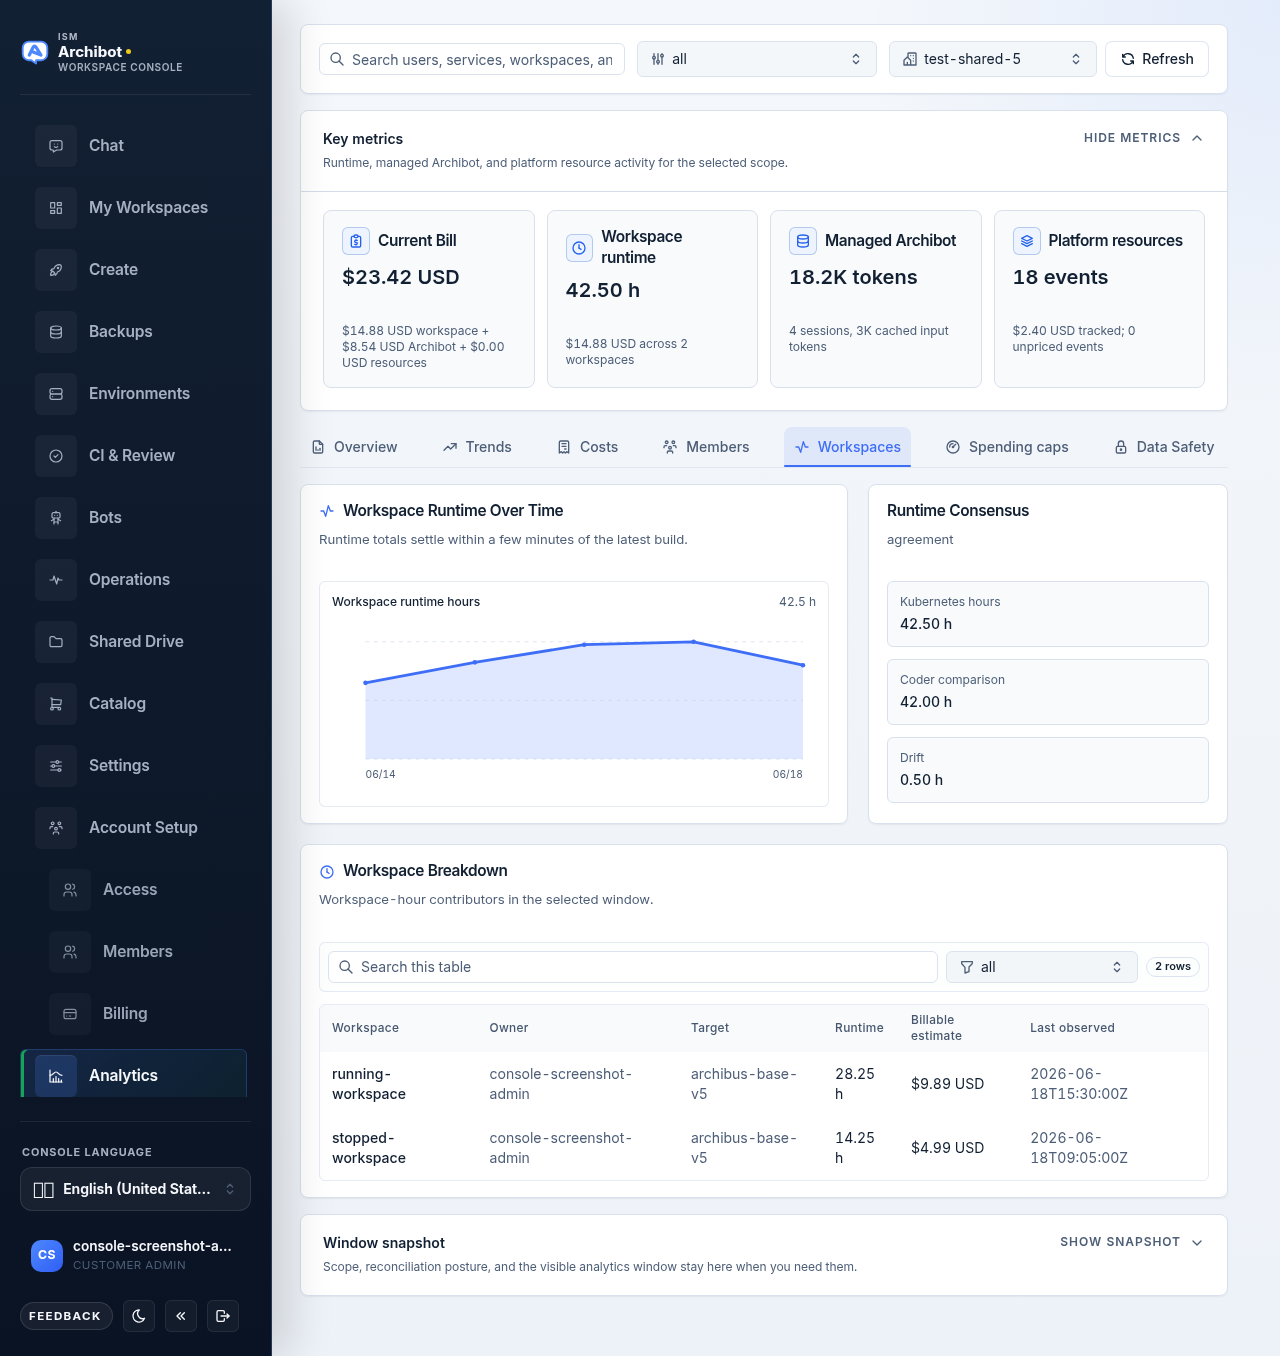Collapse sidebar with double-chevron icon

(181, 1316)
